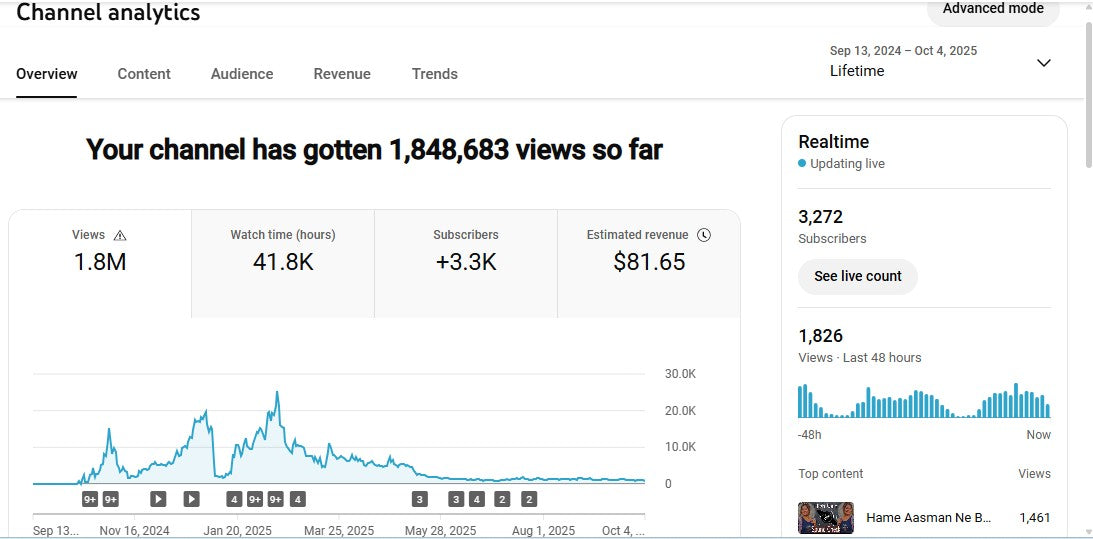The width and height of the screenshot is (1093, 539).
Task: Click the rightmost 9+ video marker
Action: [x=275, y=499]
